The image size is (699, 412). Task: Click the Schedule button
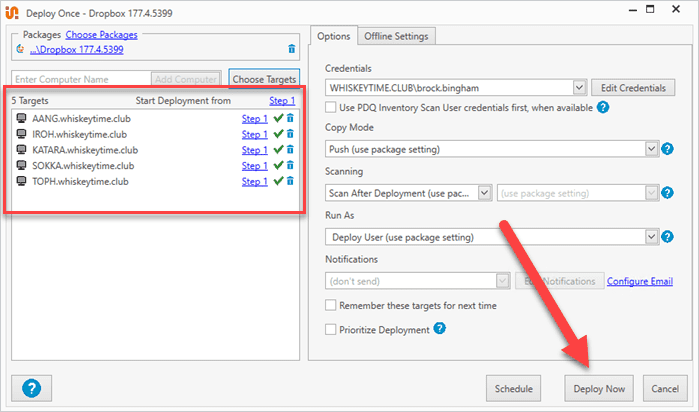[x=514, y=388]
